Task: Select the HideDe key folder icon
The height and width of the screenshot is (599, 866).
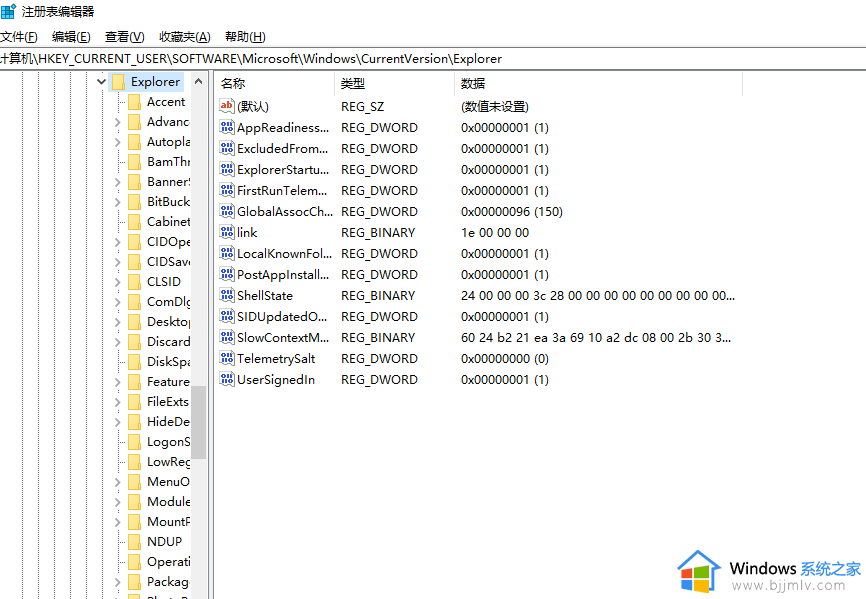Action: click(x=134, y=422)
